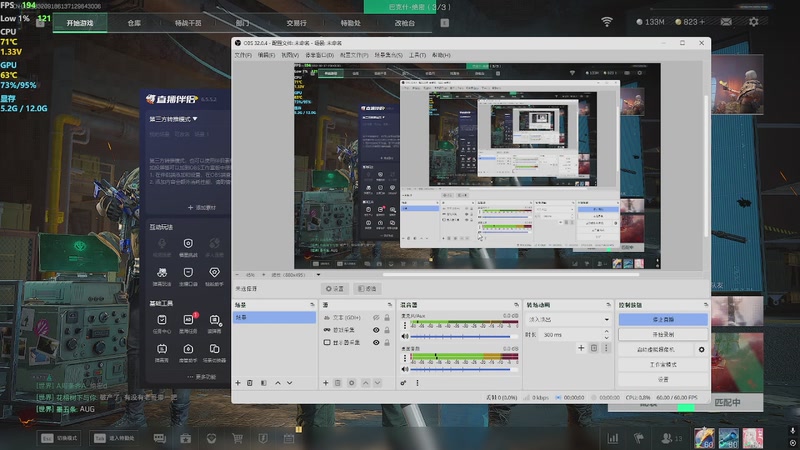
Task: Open options dots for second desktop audio track
Action: (405, 358)
